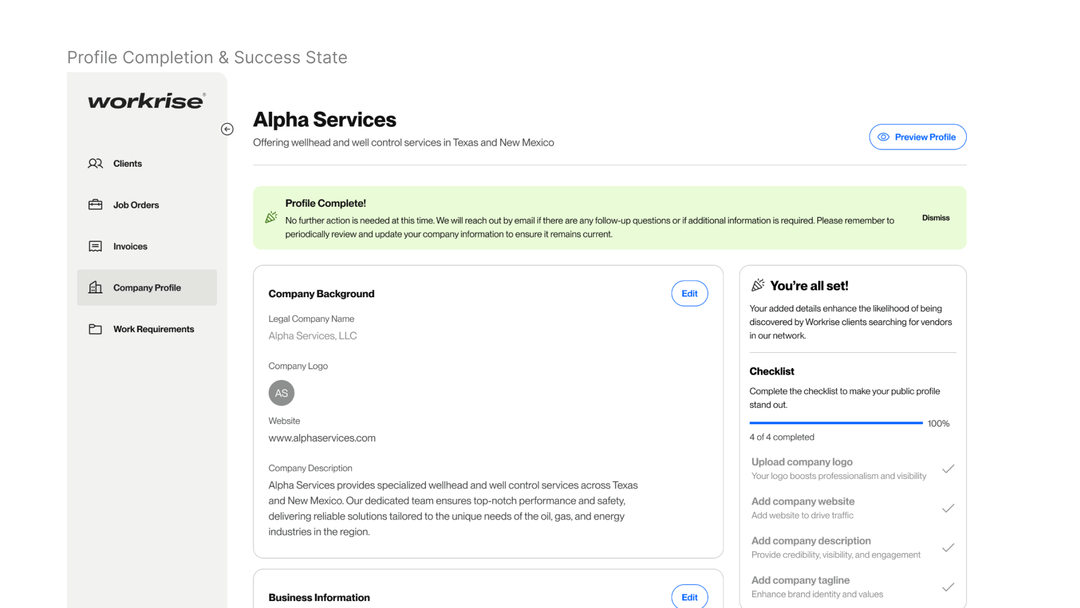Click the Job Orders briefcase icon
1080x608 pixels.
click(93, 204)
